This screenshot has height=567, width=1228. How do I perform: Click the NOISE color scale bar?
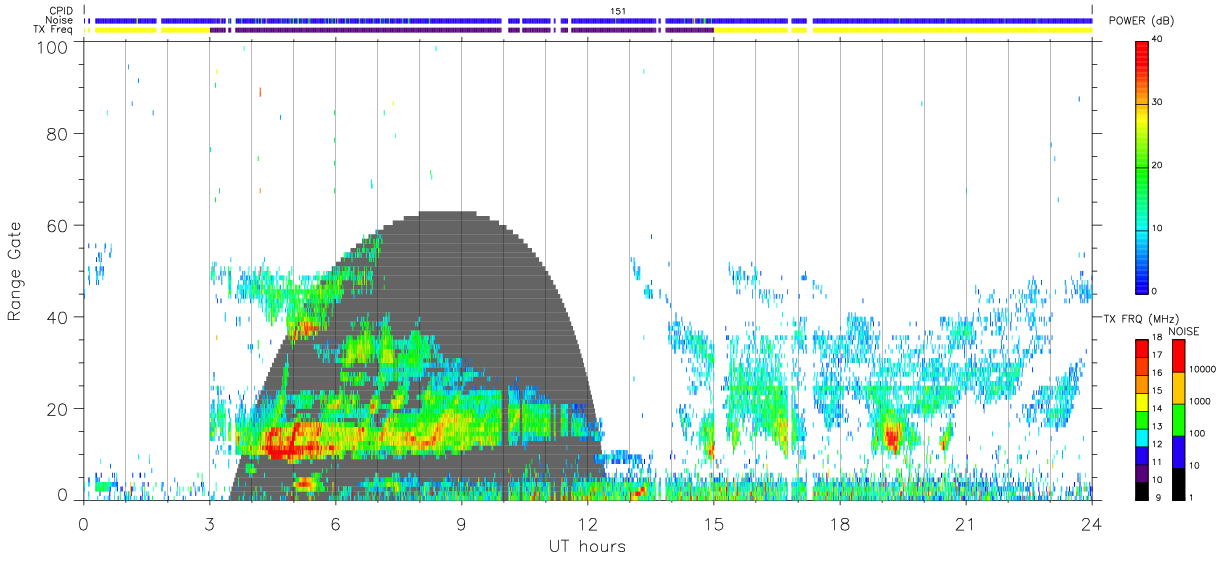point(1179,419)
